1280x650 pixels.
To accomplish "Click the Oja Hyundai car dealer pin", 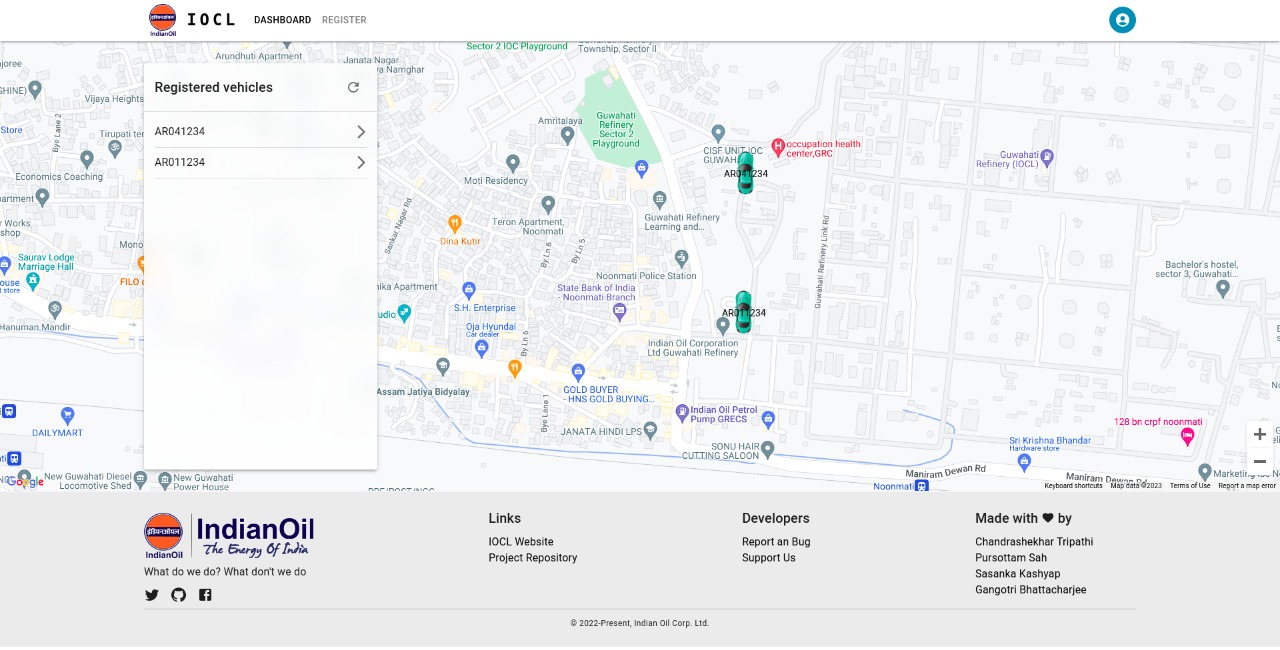I will click(482, 348).
